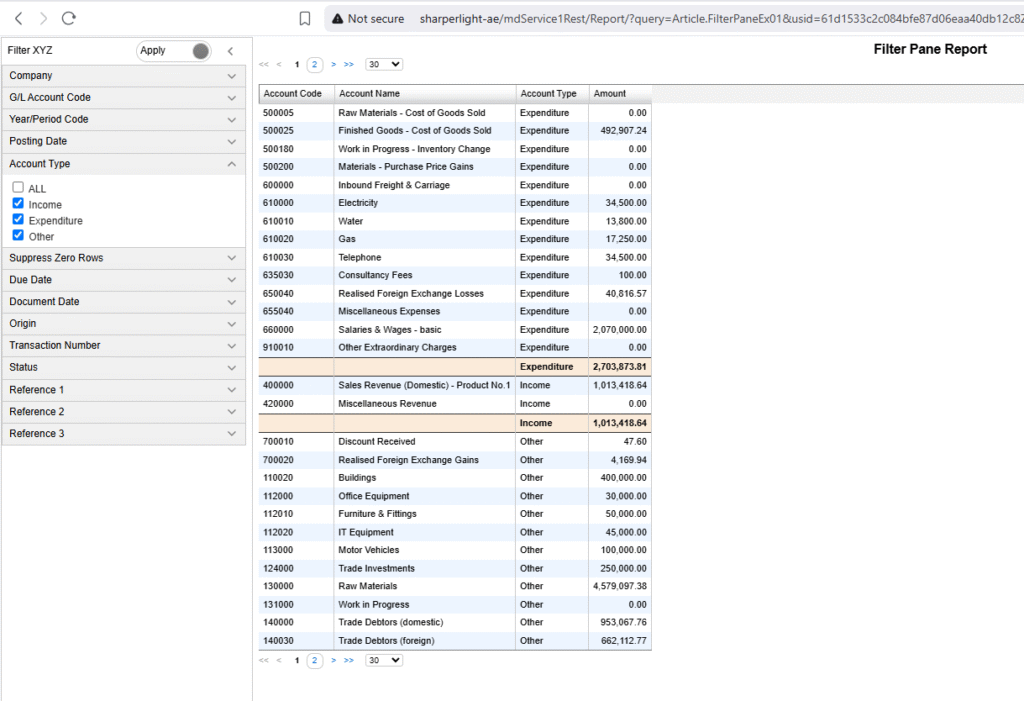This screenshot has width=1024, height=701.
Task: Click the Not secure warning icon
Action: point(337,19)
